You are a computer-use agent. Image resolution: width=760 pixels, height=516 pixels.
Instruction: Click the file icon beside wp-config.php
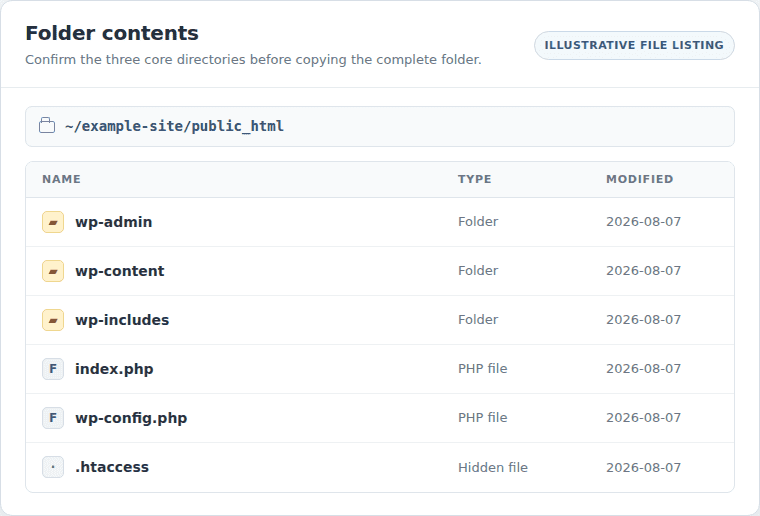coord(53,418)
